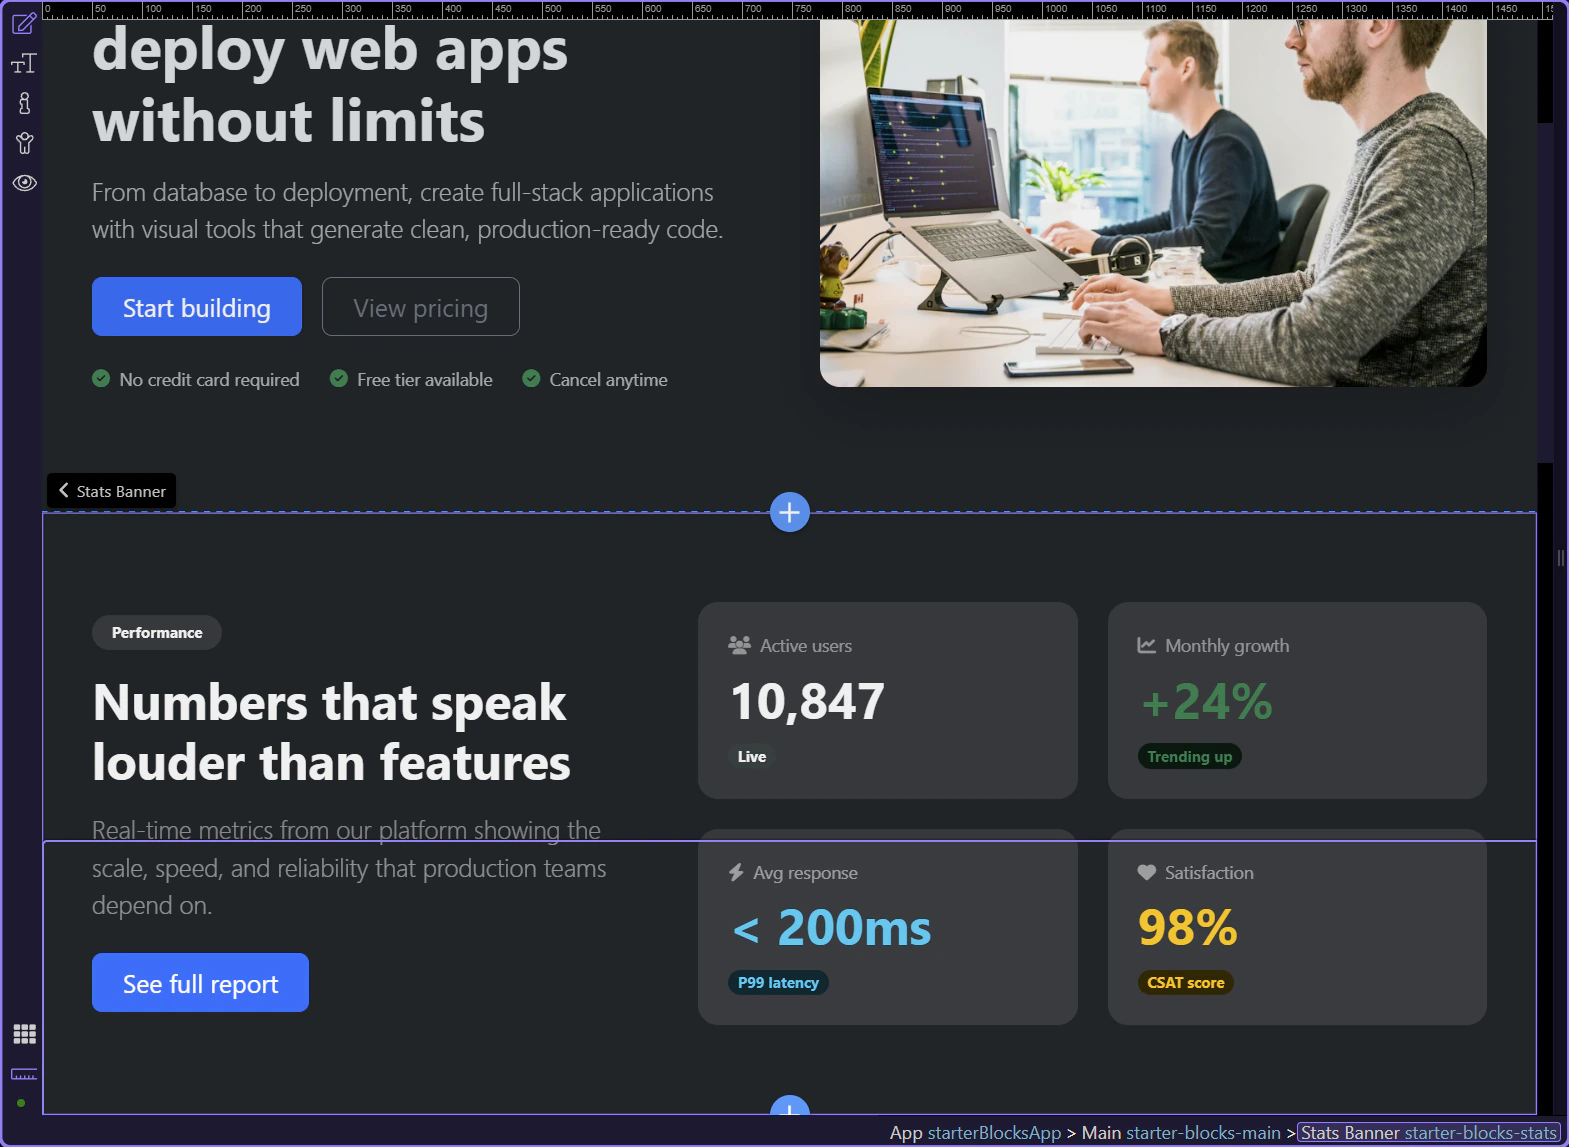Open the nine-dot grid icon
The image size is (1569, 1147).
(24, 1034)
